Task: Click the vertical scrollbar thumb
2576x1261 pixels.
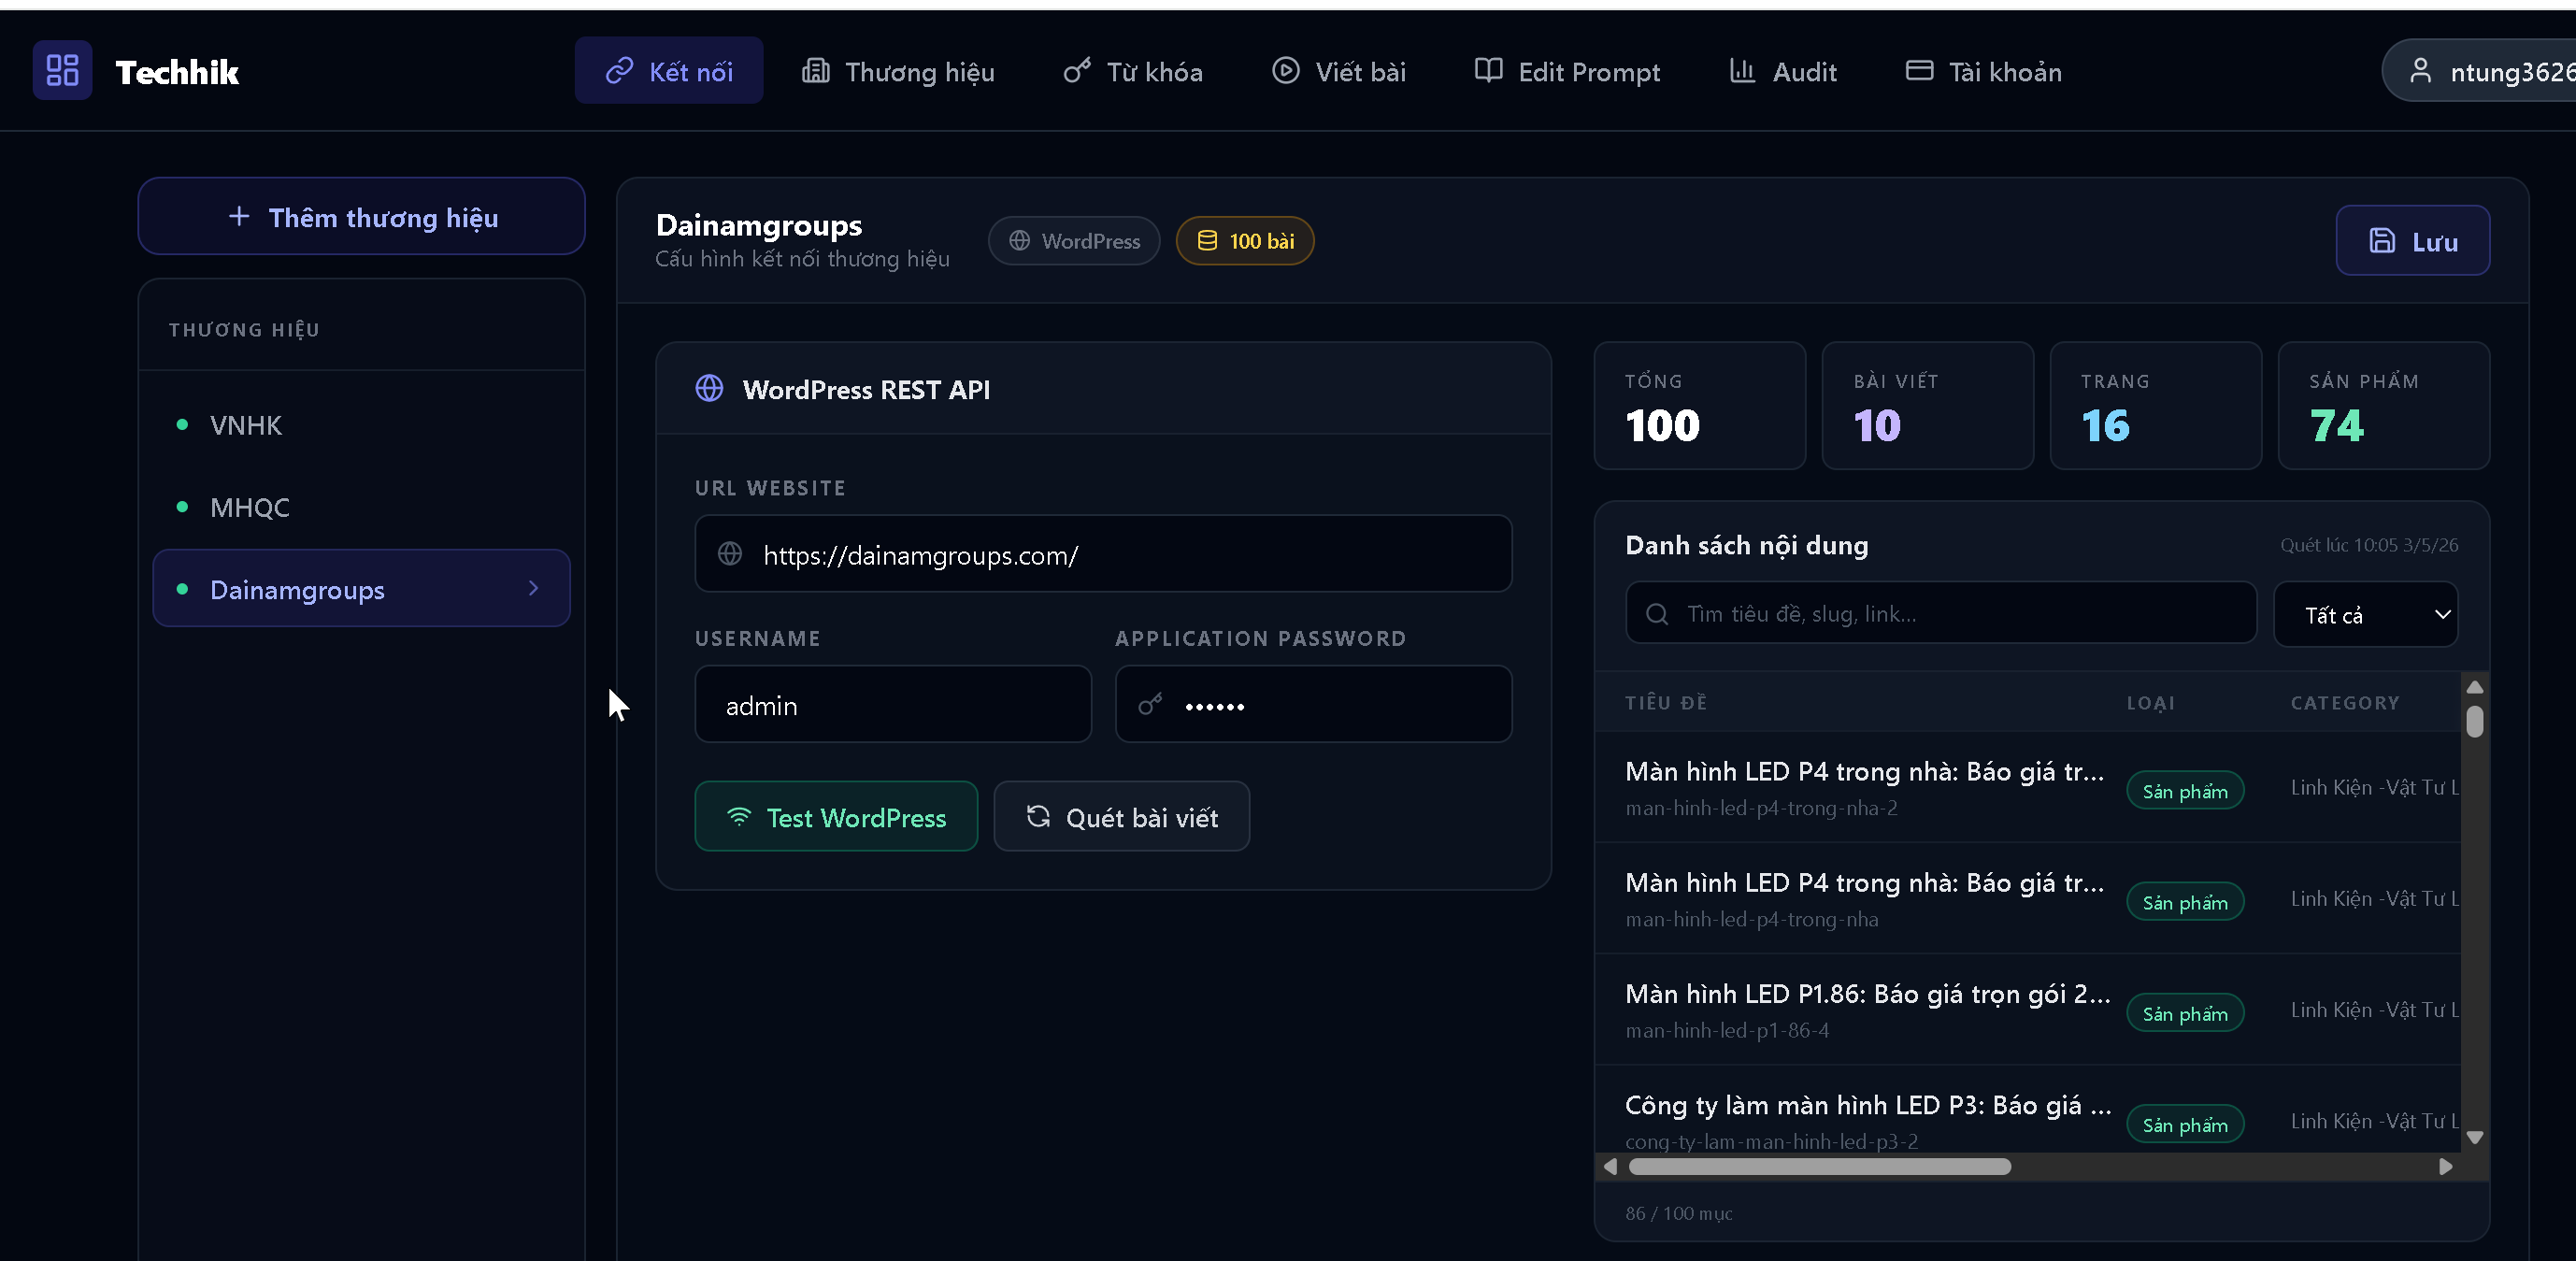Action: [2475, 721]
